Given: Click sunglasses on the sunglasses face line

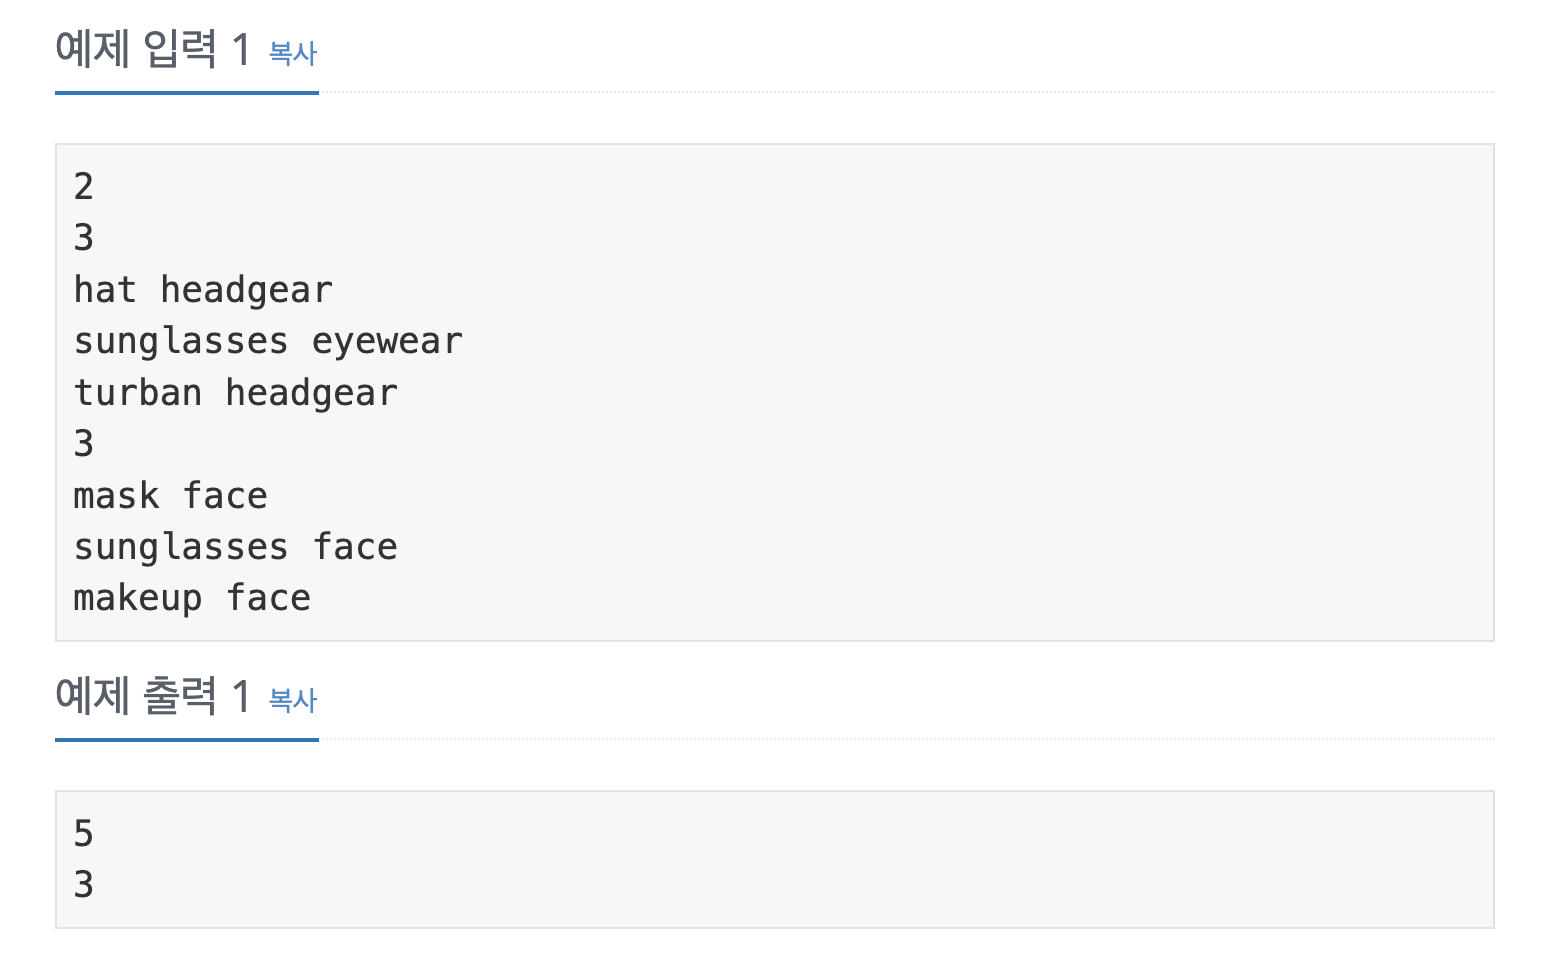Looking at the screenshot, I should 181,547.
